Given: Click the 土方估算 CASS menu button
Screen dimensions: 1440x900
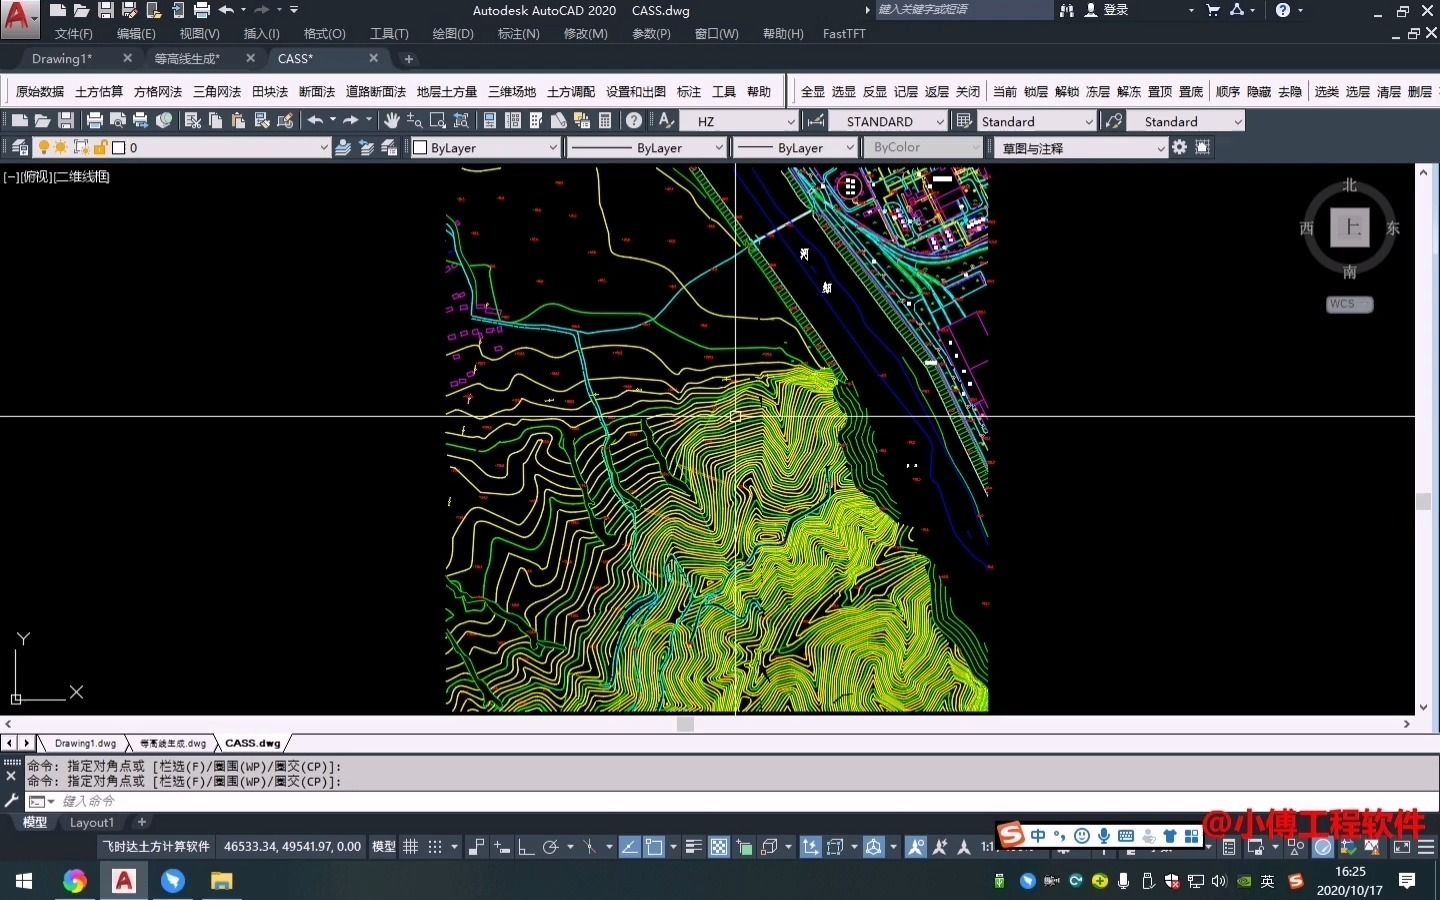Looking at the screenshot, I should pos(98,92).
